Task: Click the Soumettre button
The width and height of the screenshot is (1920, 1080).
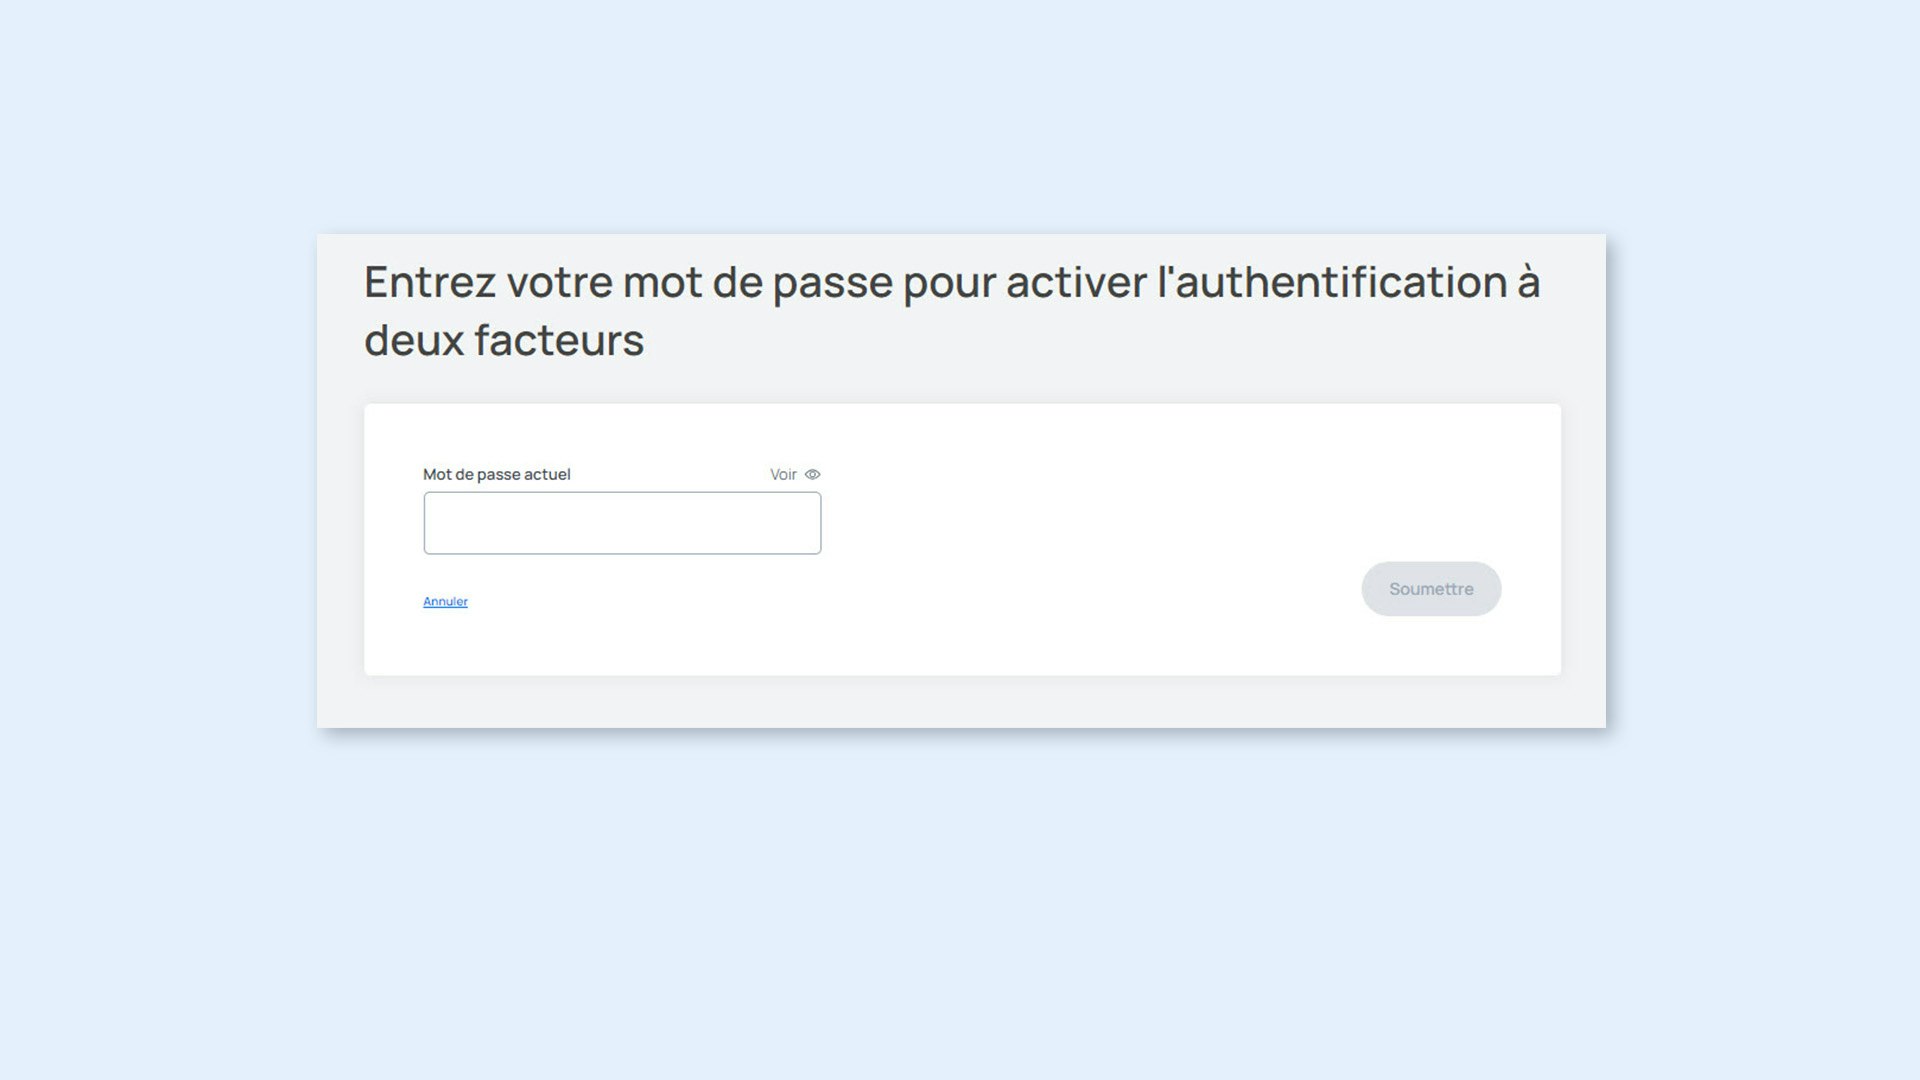Action: tap(1431, 589)
